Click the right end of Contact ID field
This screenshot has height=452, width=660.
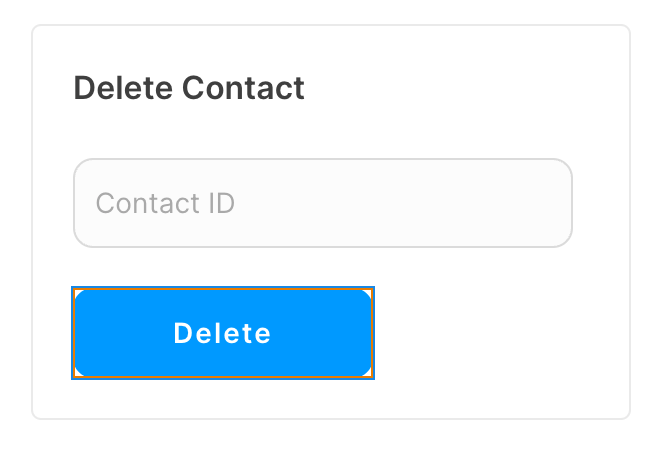[547, 203]
